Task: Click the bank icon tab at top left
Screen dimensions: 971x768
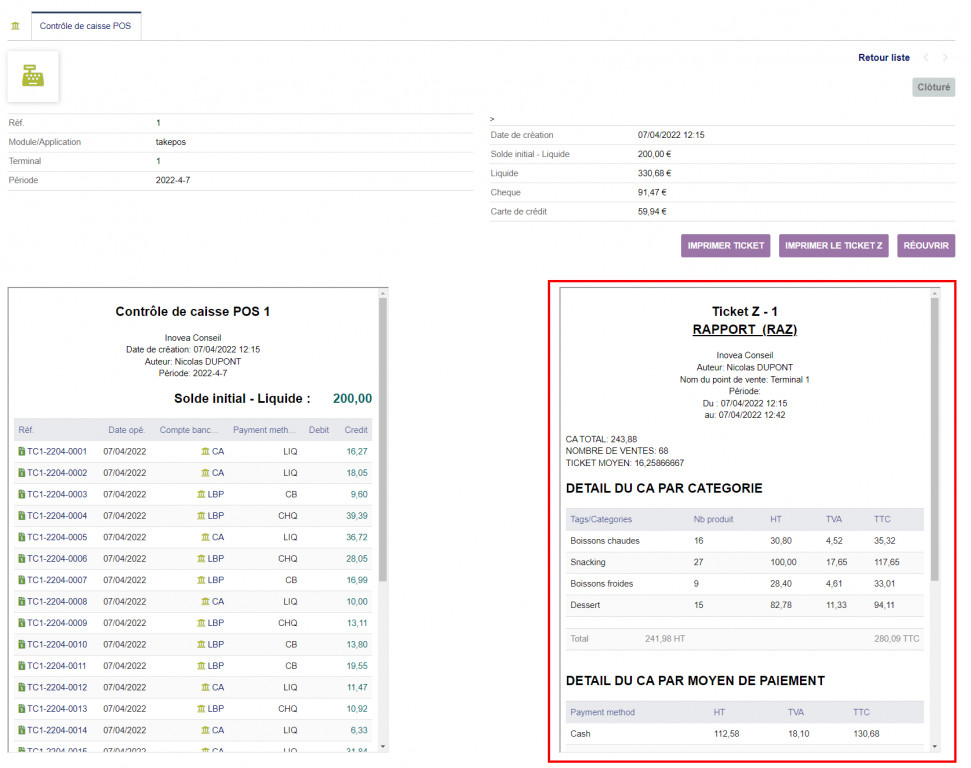Action: click(x=15, y=25)
